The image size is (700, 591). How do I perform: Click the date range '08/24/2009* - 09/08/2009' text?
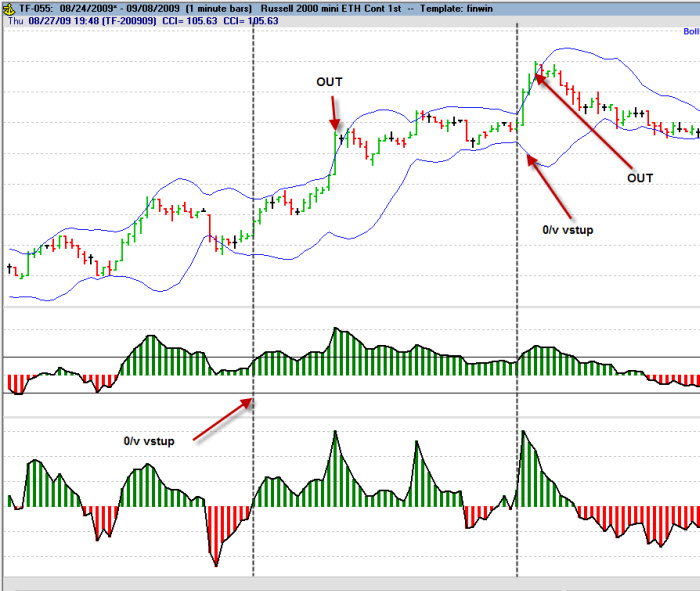click(x=119, y=8)
